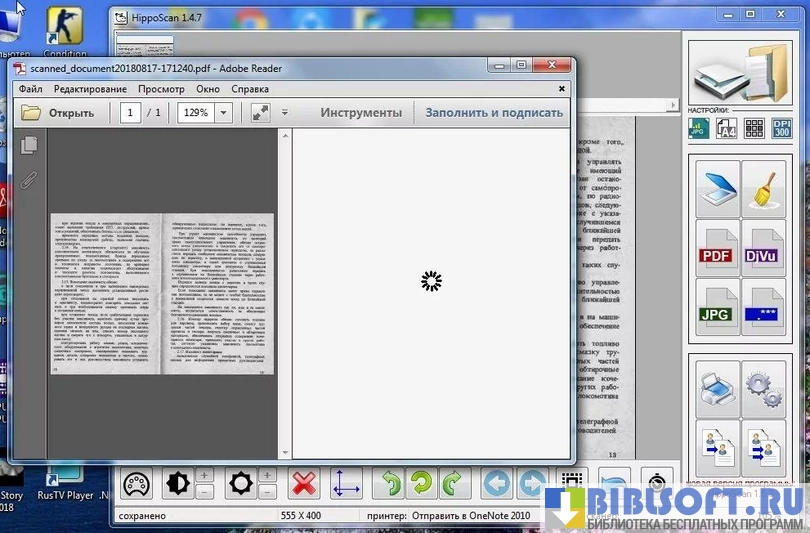Viewport: 810px width, 533px height.
Task: Click the scanner icon in the right panel
Action: click(x=716, y=189)
